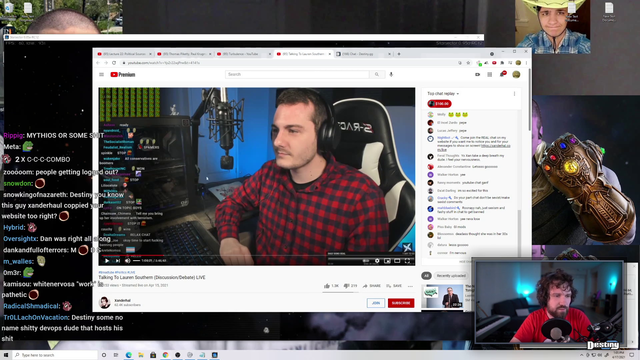Open the video player settings gear
Image resolution: width=640 pixels, height=360 pixels.
point(377,260)
